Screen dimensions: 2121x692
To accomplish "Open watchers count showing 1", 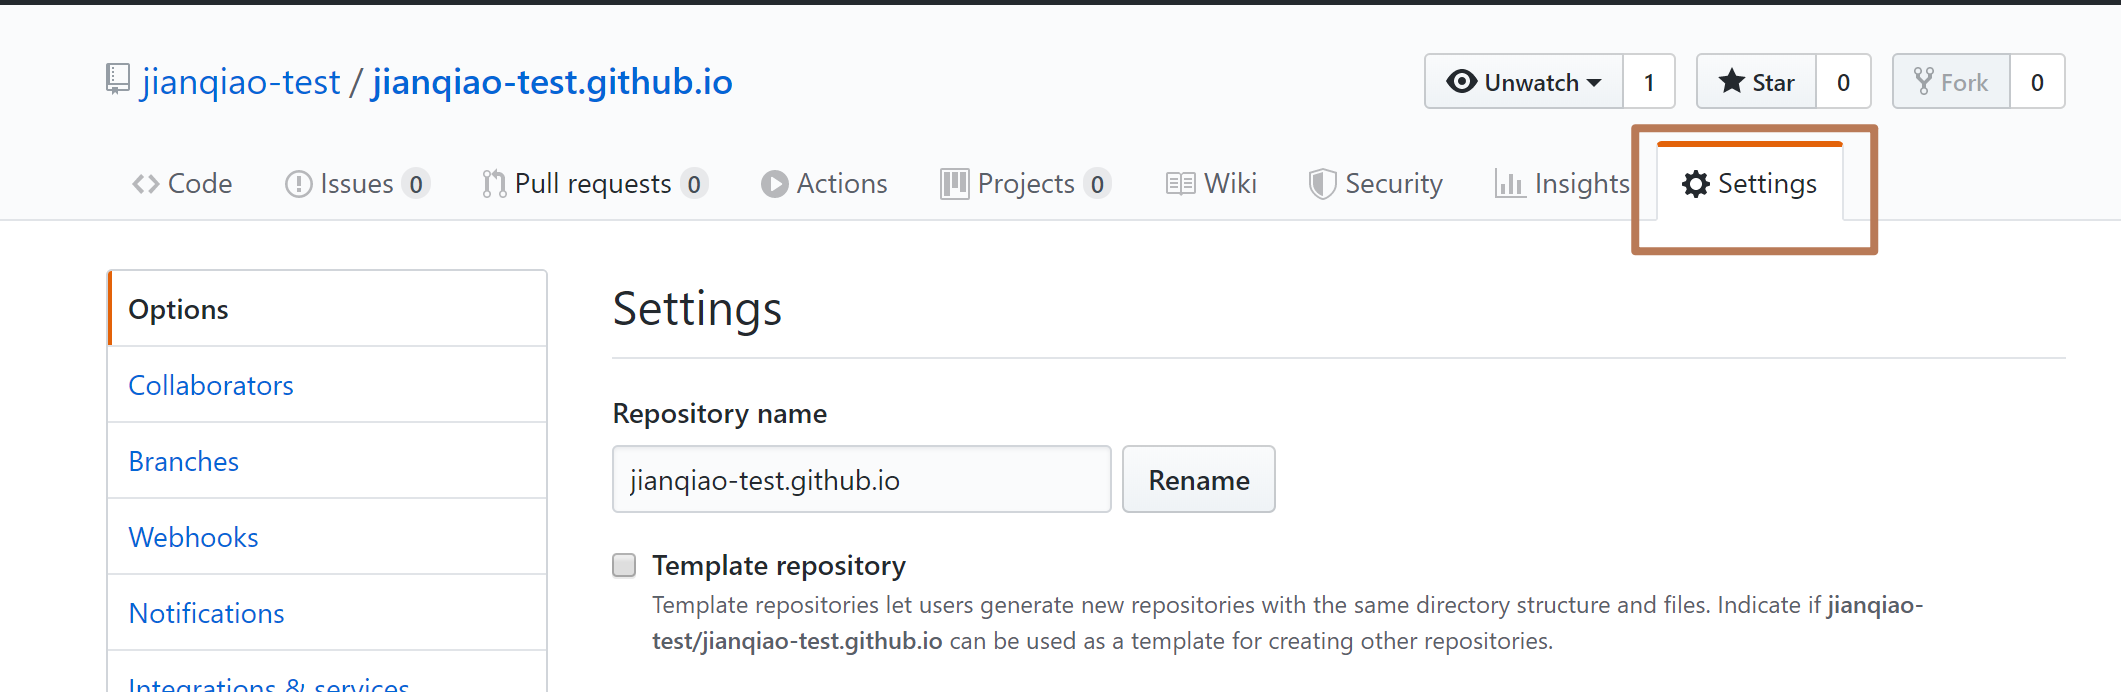I will (1649, 81).
